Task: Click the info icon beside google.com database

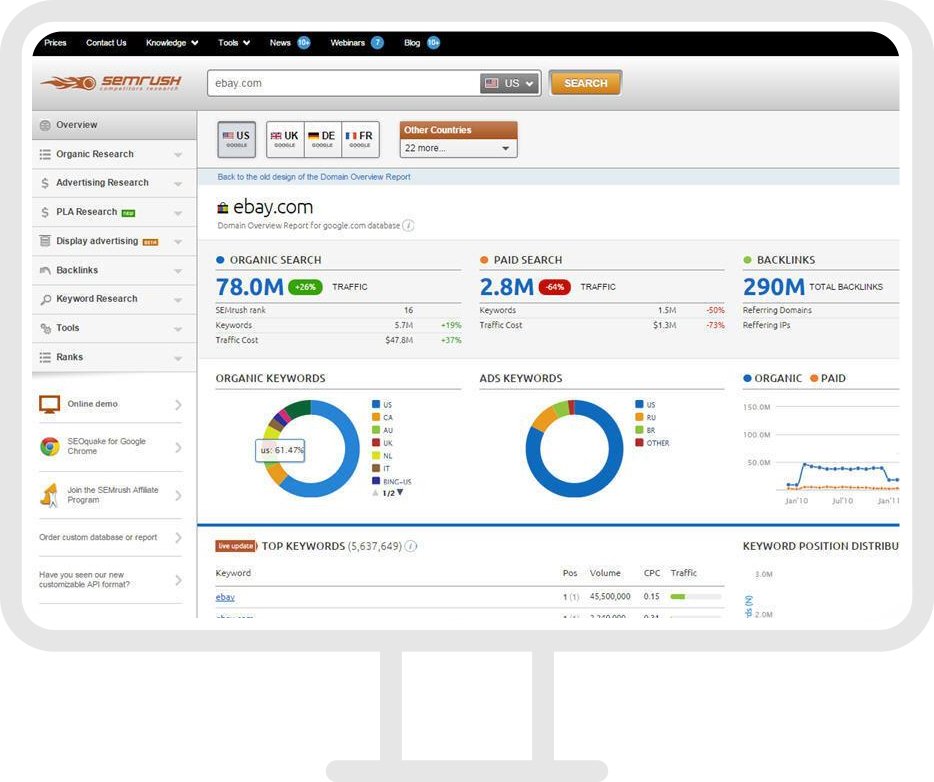Action: click(x=408, y=226)
